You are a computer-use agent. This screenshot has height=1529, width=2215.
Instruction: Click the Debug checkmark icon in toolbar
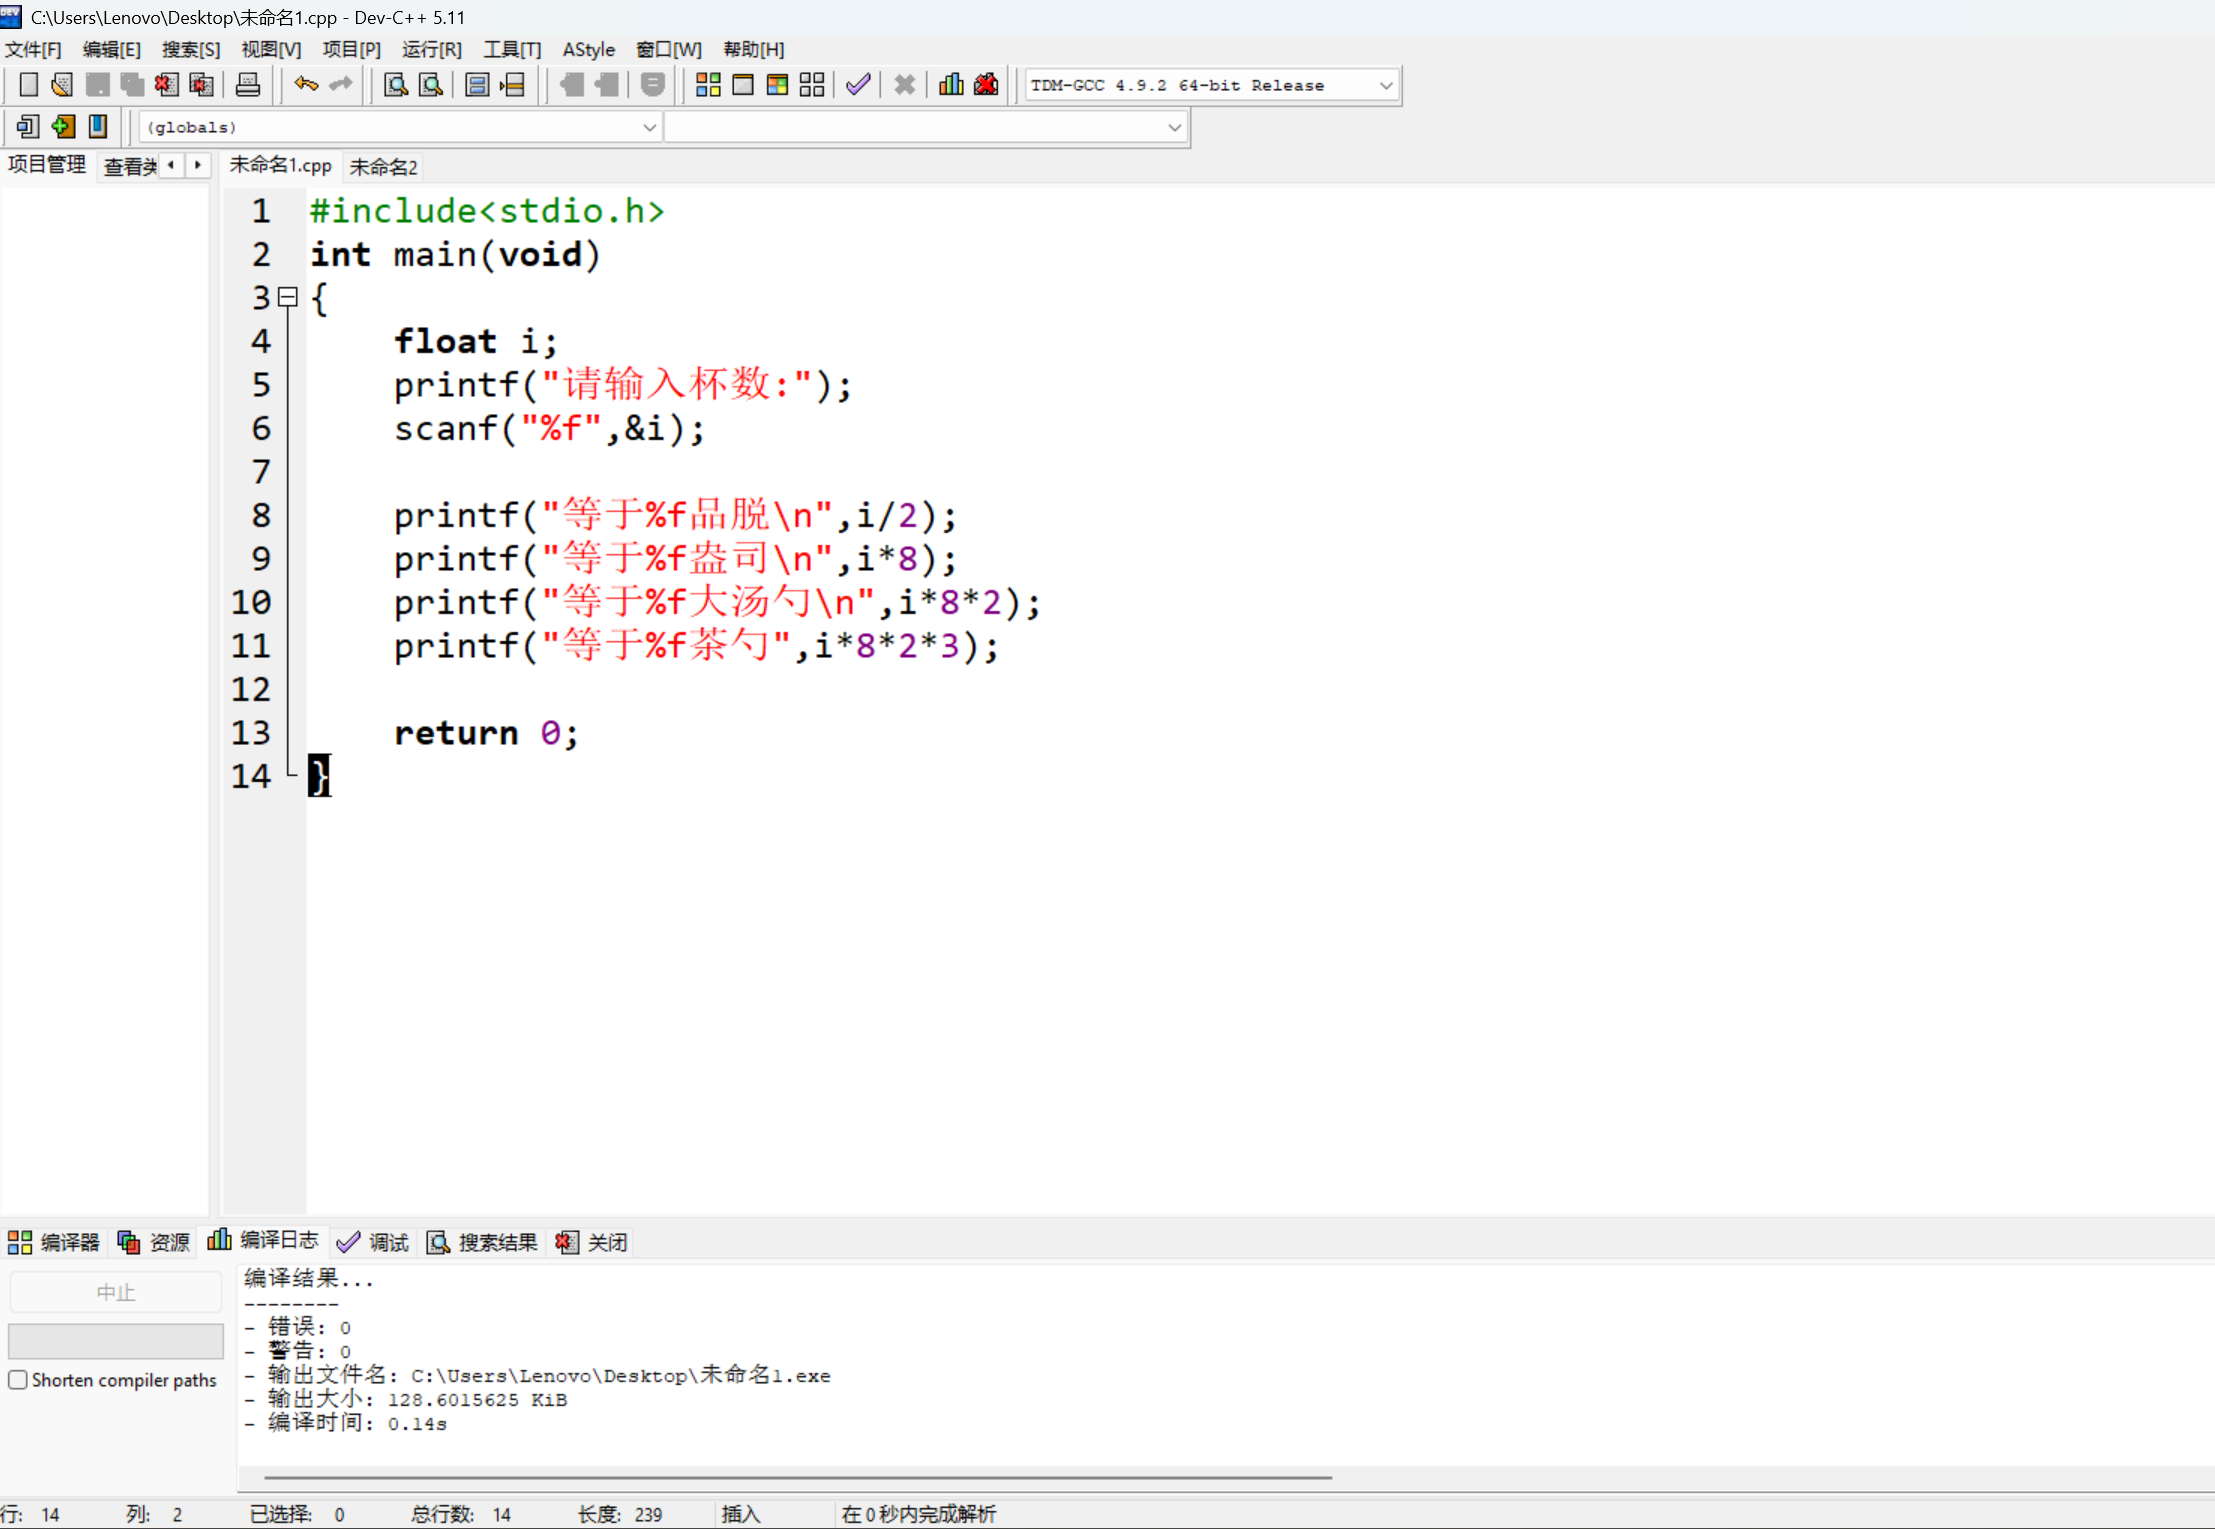click(858, 85)
